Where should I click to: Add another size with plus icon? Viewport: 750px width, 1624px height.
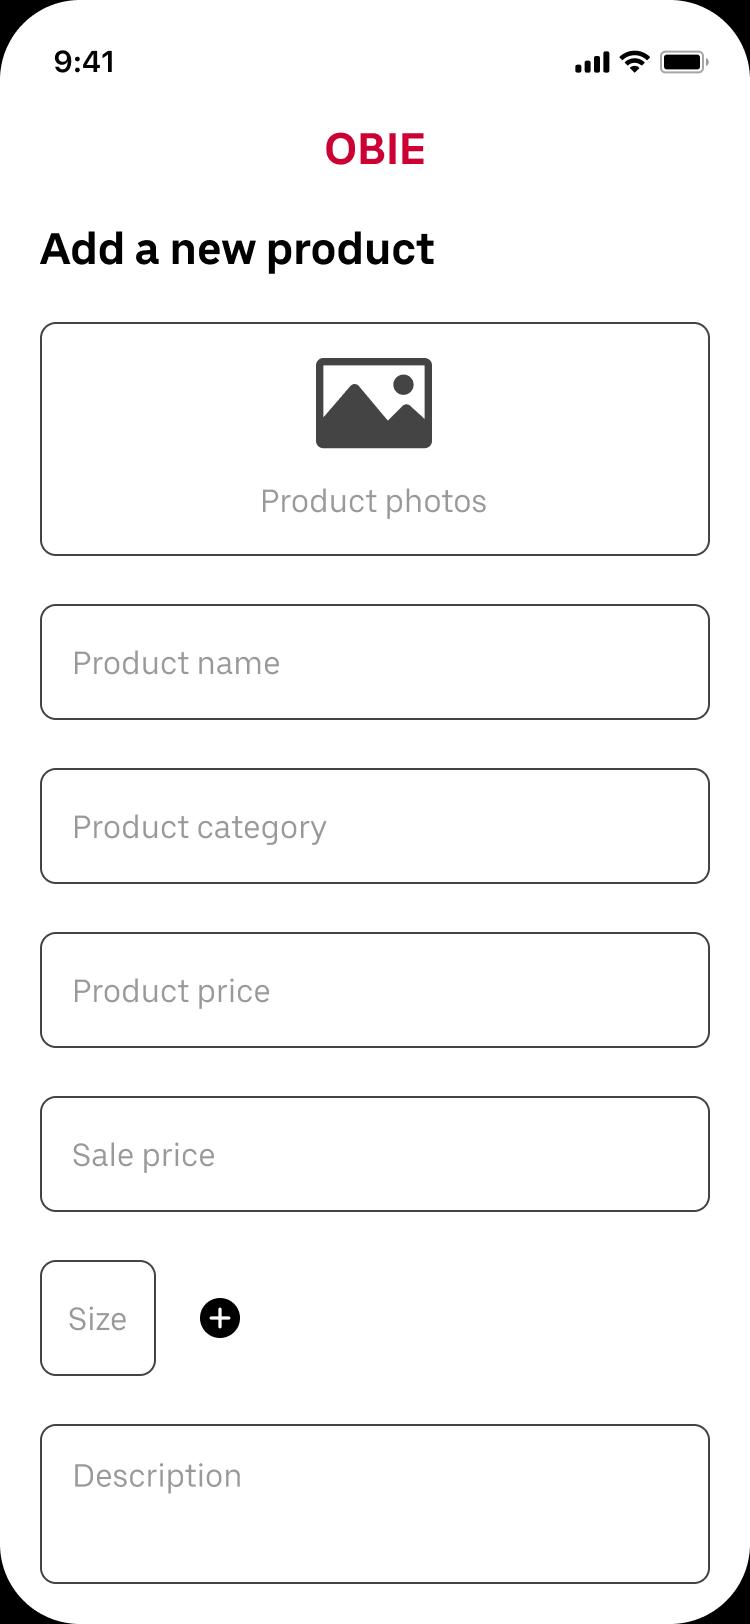click(220, 1318)
